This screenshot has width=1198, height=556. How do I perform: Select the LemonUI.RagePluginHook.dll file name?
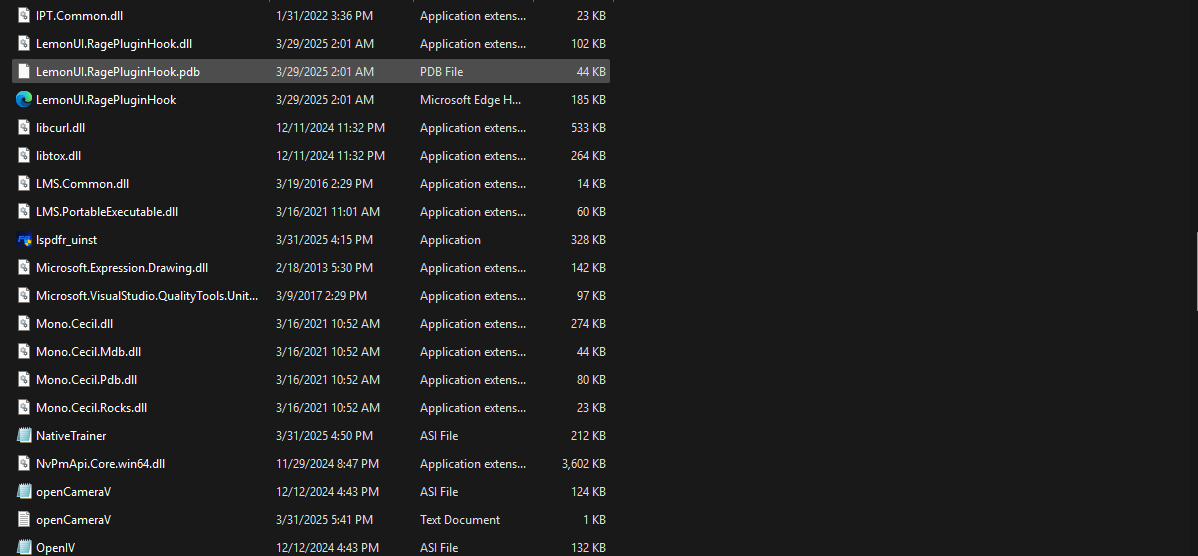113,44
